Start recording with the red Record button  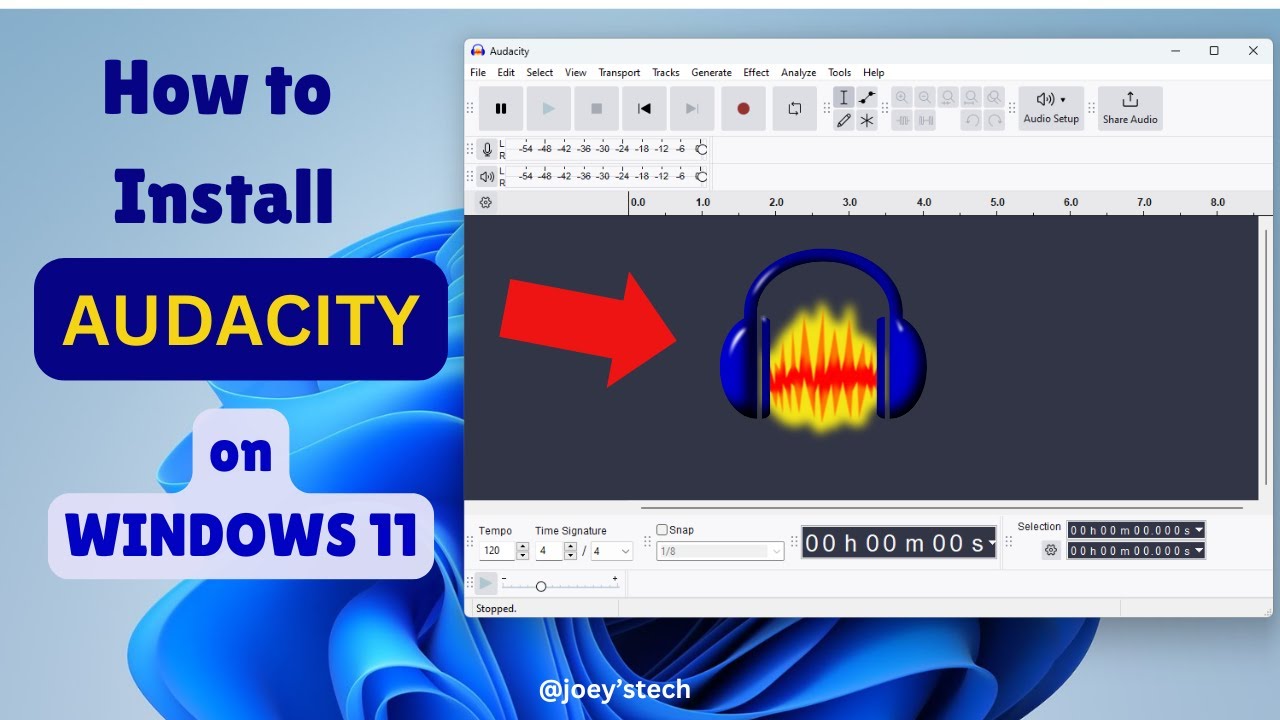click(743, 109)
